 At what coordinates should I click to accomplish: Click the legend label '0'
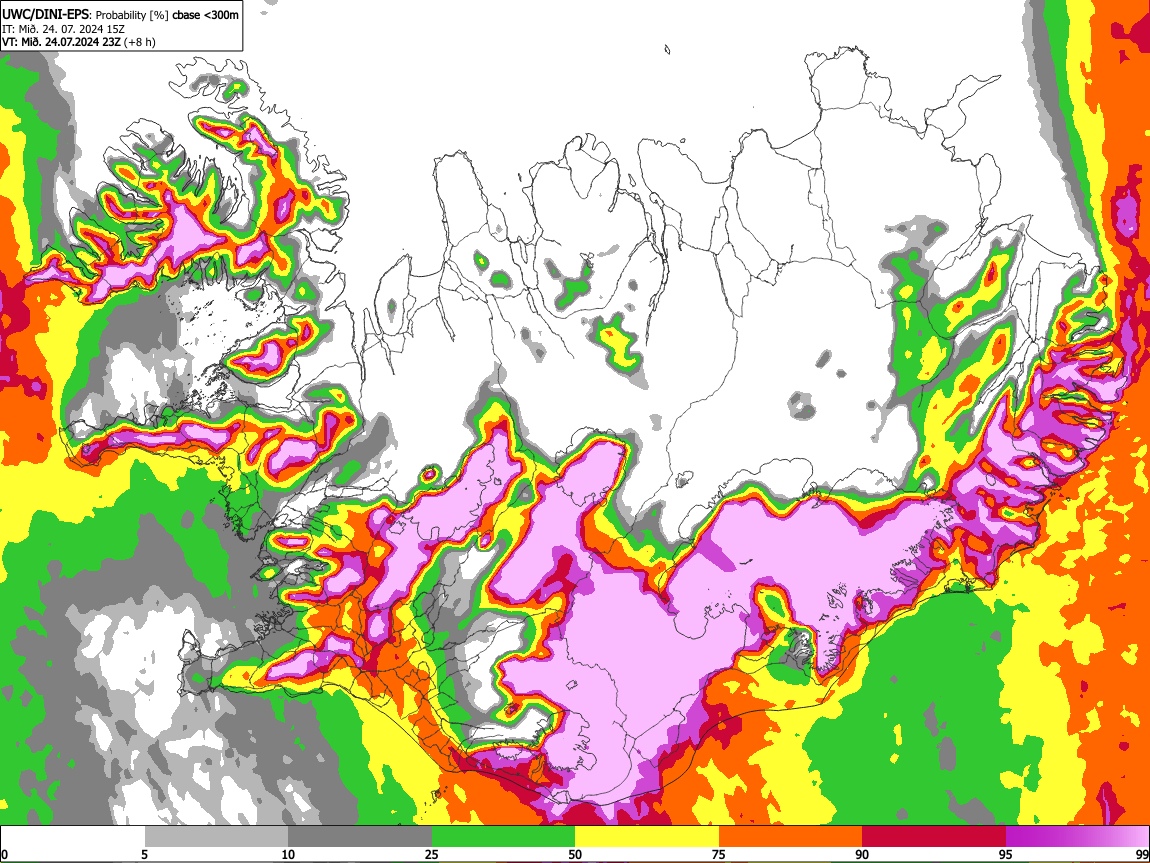(x=4, y=855)
